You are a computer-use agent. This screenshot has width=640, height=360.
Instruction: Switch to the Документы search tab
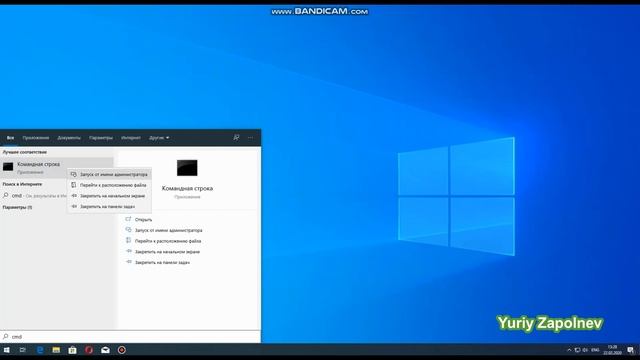pos(69,138)
